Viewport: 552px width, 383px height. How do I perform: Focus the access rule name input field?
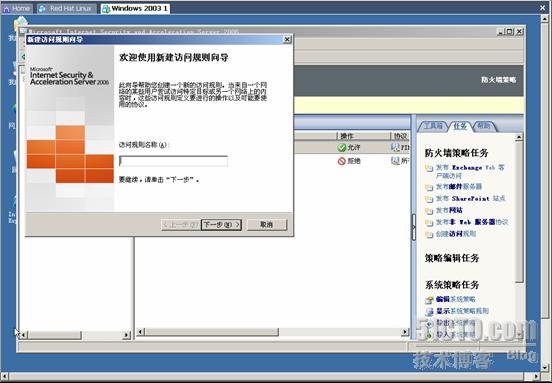[173, 161]
